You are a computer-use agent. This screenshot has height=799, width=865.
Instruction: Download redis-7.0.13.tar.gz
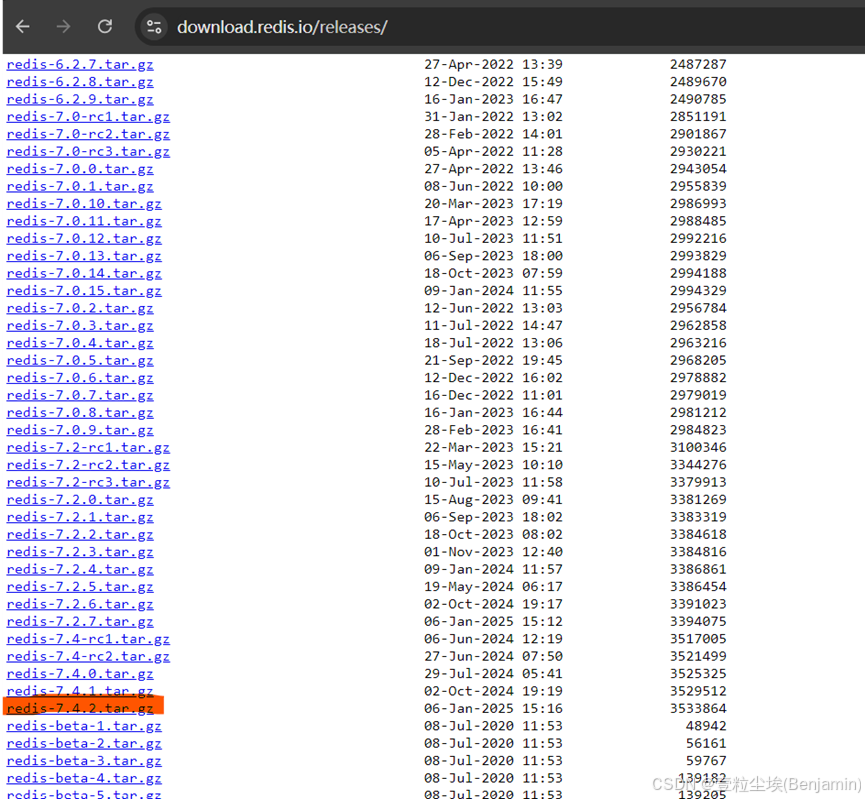[x=84, y=256]
